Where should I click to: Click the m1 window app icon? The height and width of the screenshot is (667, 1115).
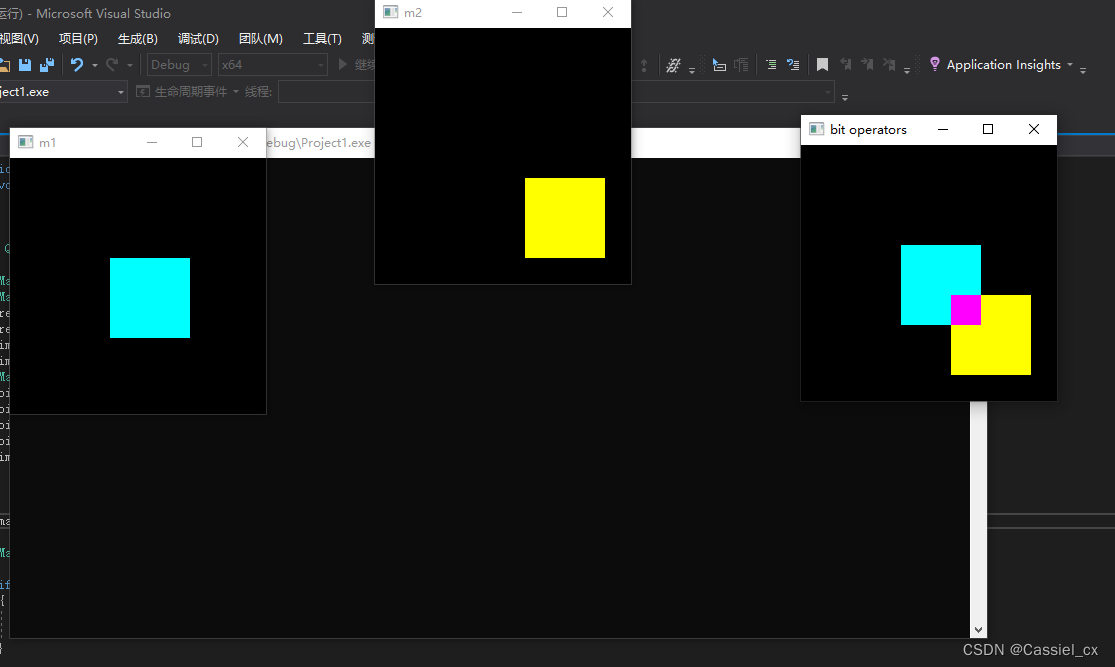tap(26, 142)
